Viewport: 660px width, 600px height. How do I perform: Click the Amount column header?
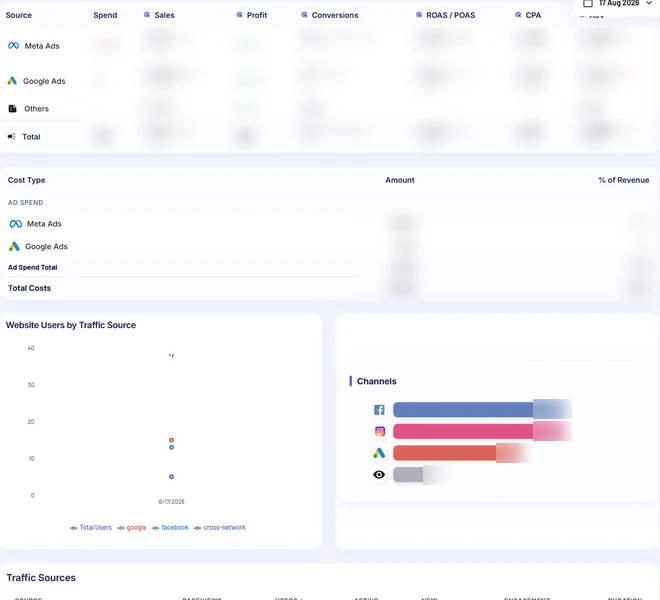(400, 180)
